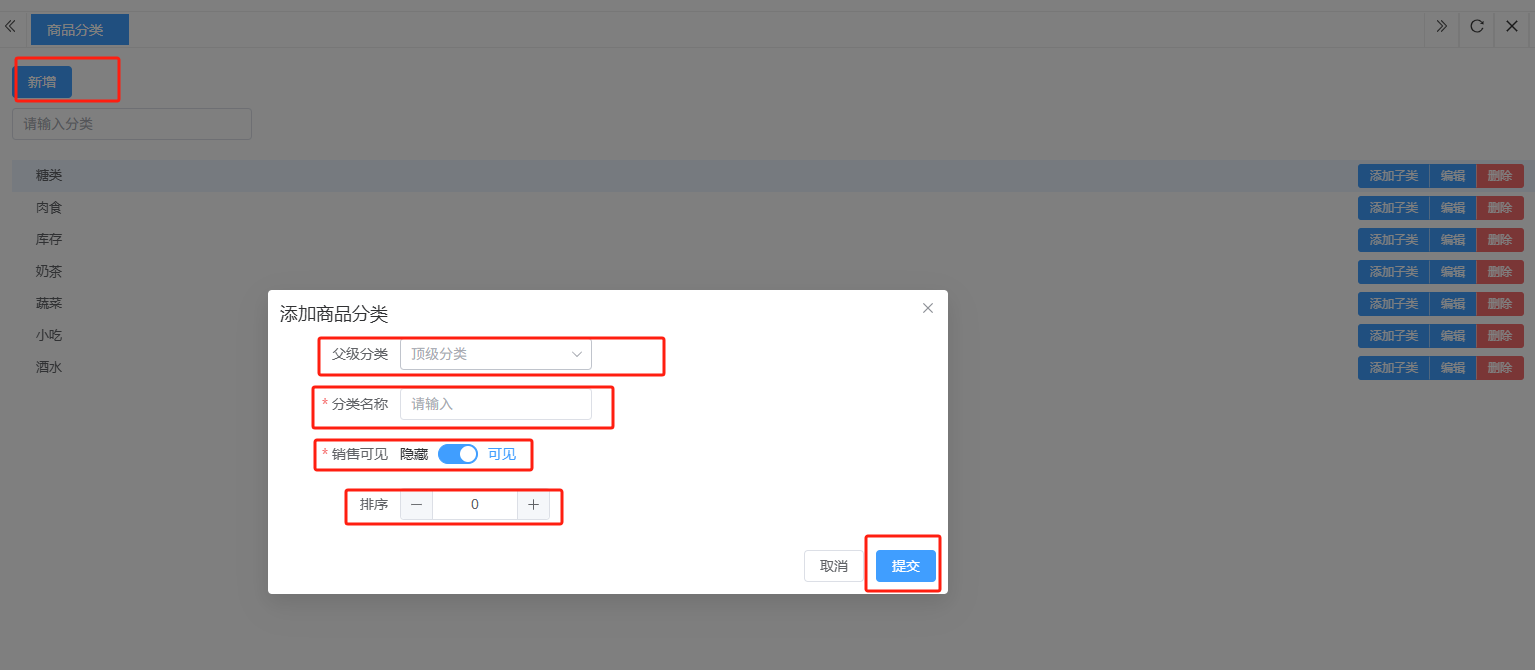Select the 隐藏 label of visibility switch

coord(414,454)
